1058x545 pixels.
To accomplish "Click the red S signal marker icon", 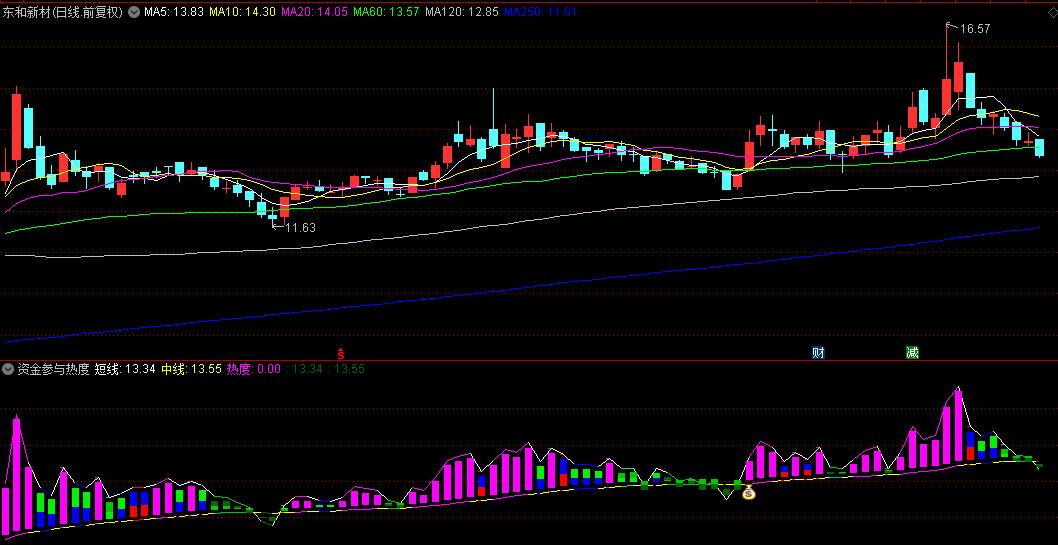I will (341, 353).
